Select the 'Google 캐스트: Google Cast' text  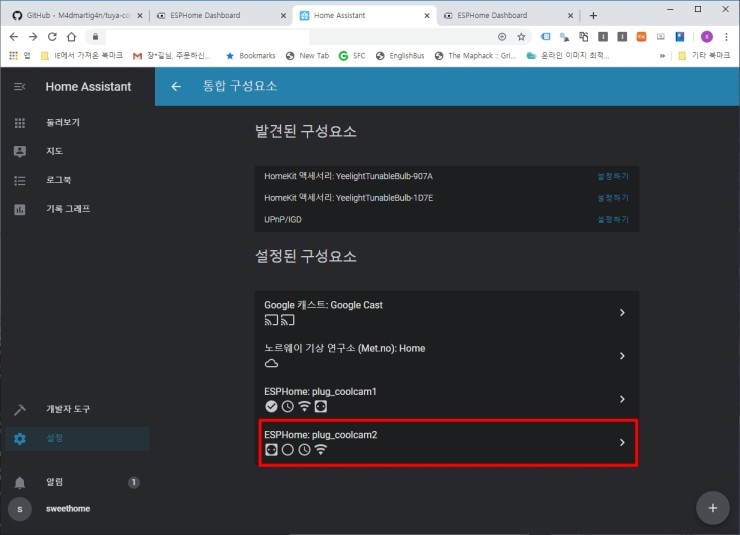(x=323, y=305)
